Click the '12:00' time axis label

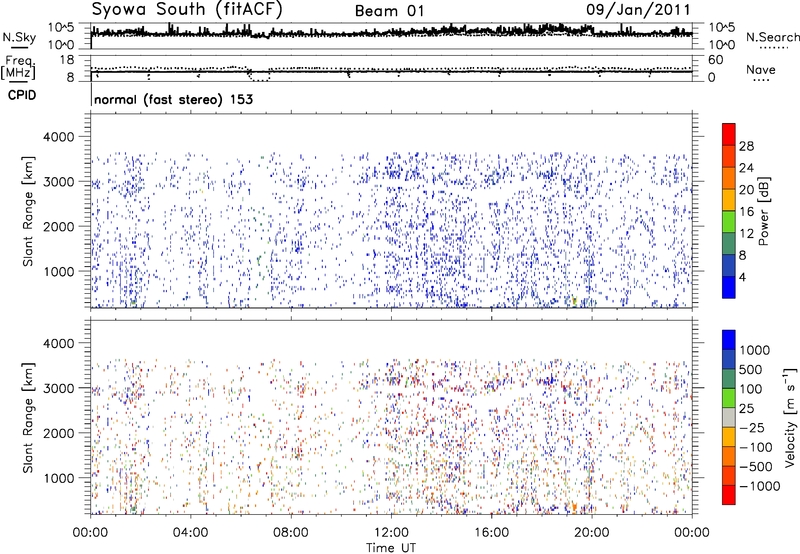pos(391,533)
